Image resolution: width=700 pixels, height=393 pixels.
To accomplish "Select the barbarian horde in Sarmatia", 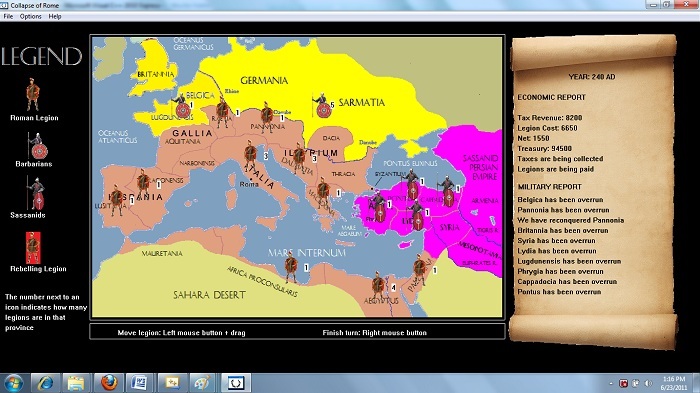I will point(322,106).
